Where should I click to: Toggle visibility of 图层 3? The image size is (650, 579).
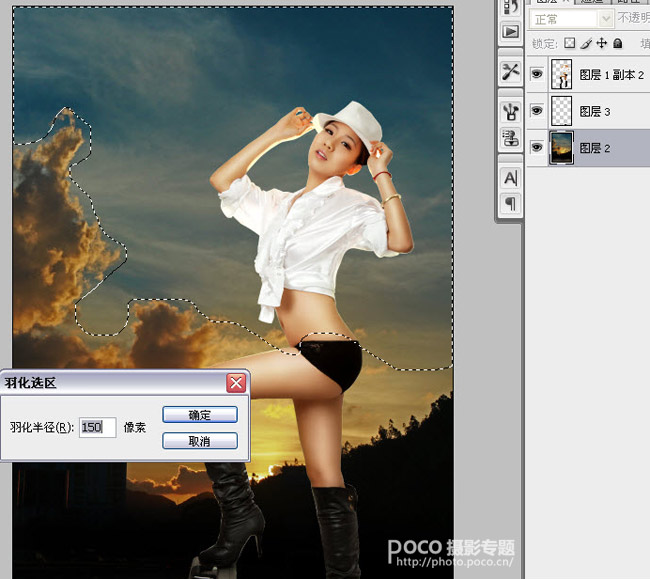(x=537, y=111)
